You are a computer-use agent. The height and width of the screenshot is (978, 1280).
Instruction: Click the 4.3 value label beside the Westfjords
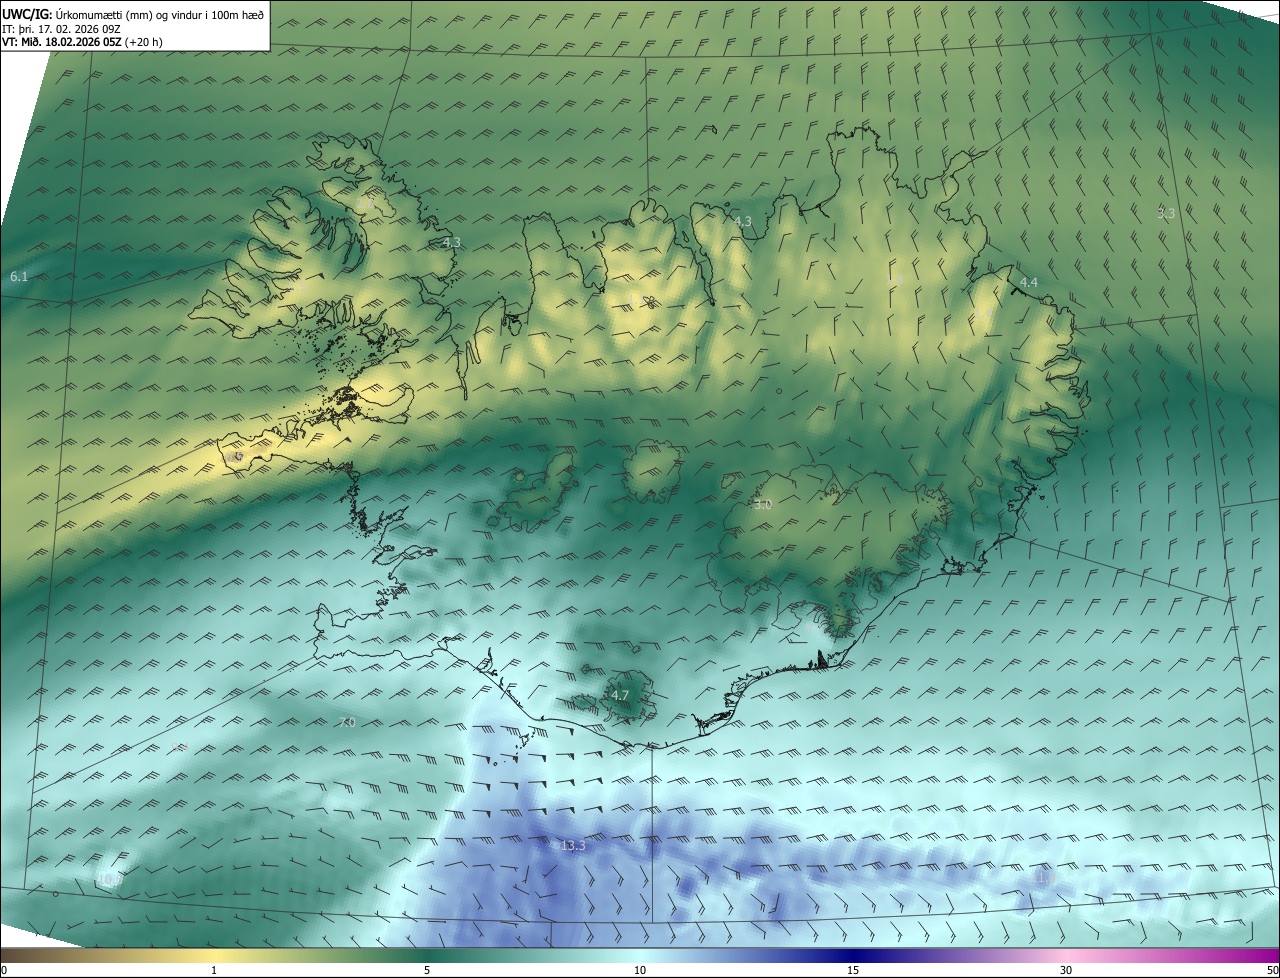pos(451,242)
